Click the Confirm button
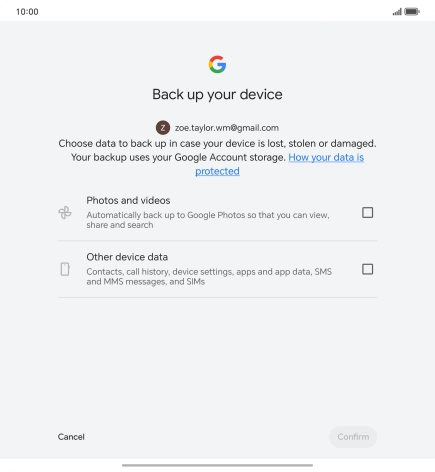The width and height of the screenshot is (435, 472). [x=353, y=437]
